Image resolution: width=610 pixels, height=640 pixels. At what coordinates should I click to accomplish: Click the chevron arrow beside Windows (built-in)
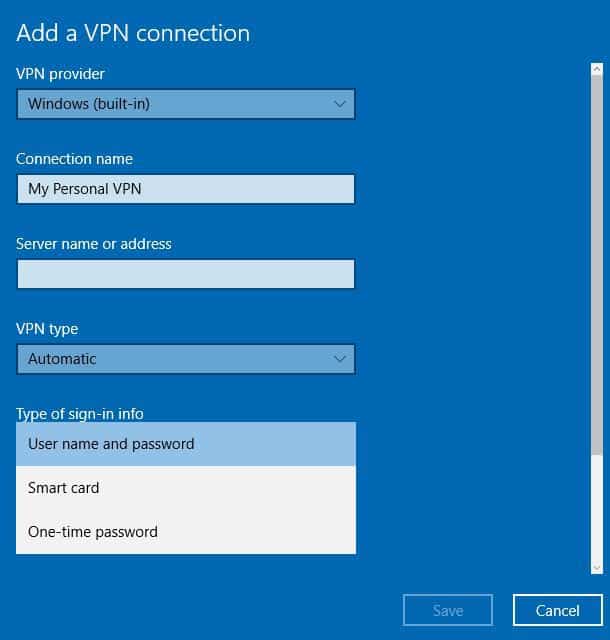340,104
